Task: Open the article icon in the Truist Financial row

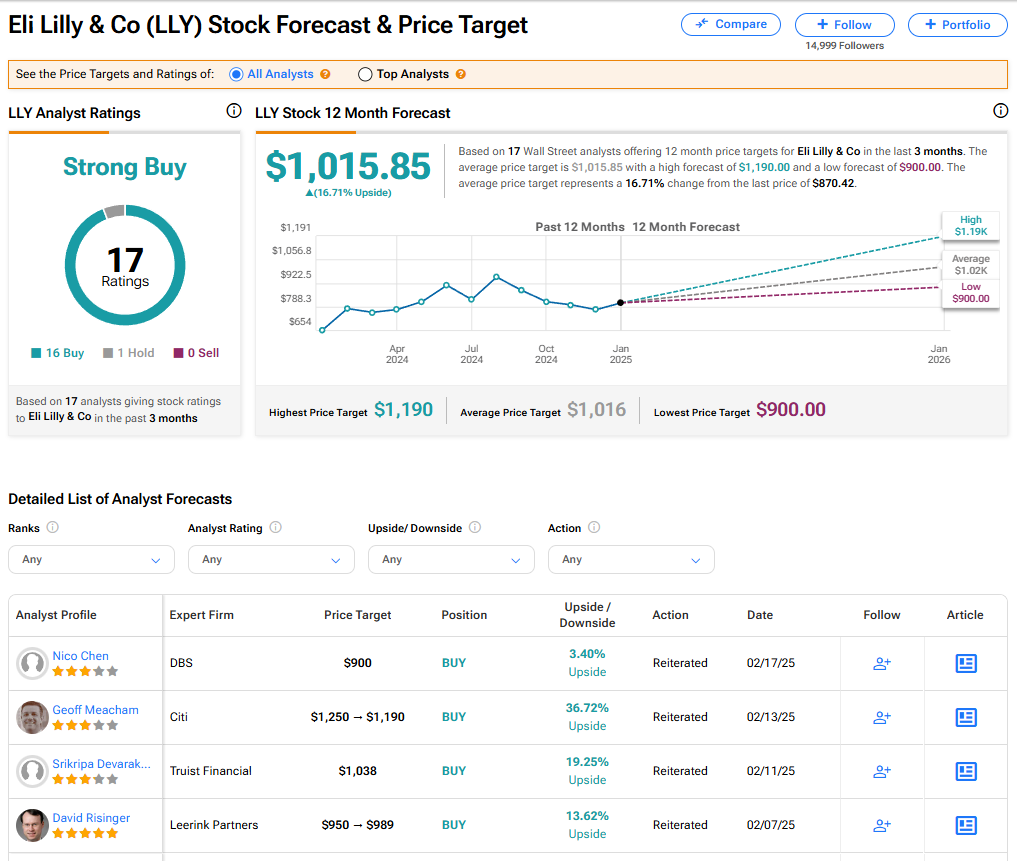Action: (965, 771)
